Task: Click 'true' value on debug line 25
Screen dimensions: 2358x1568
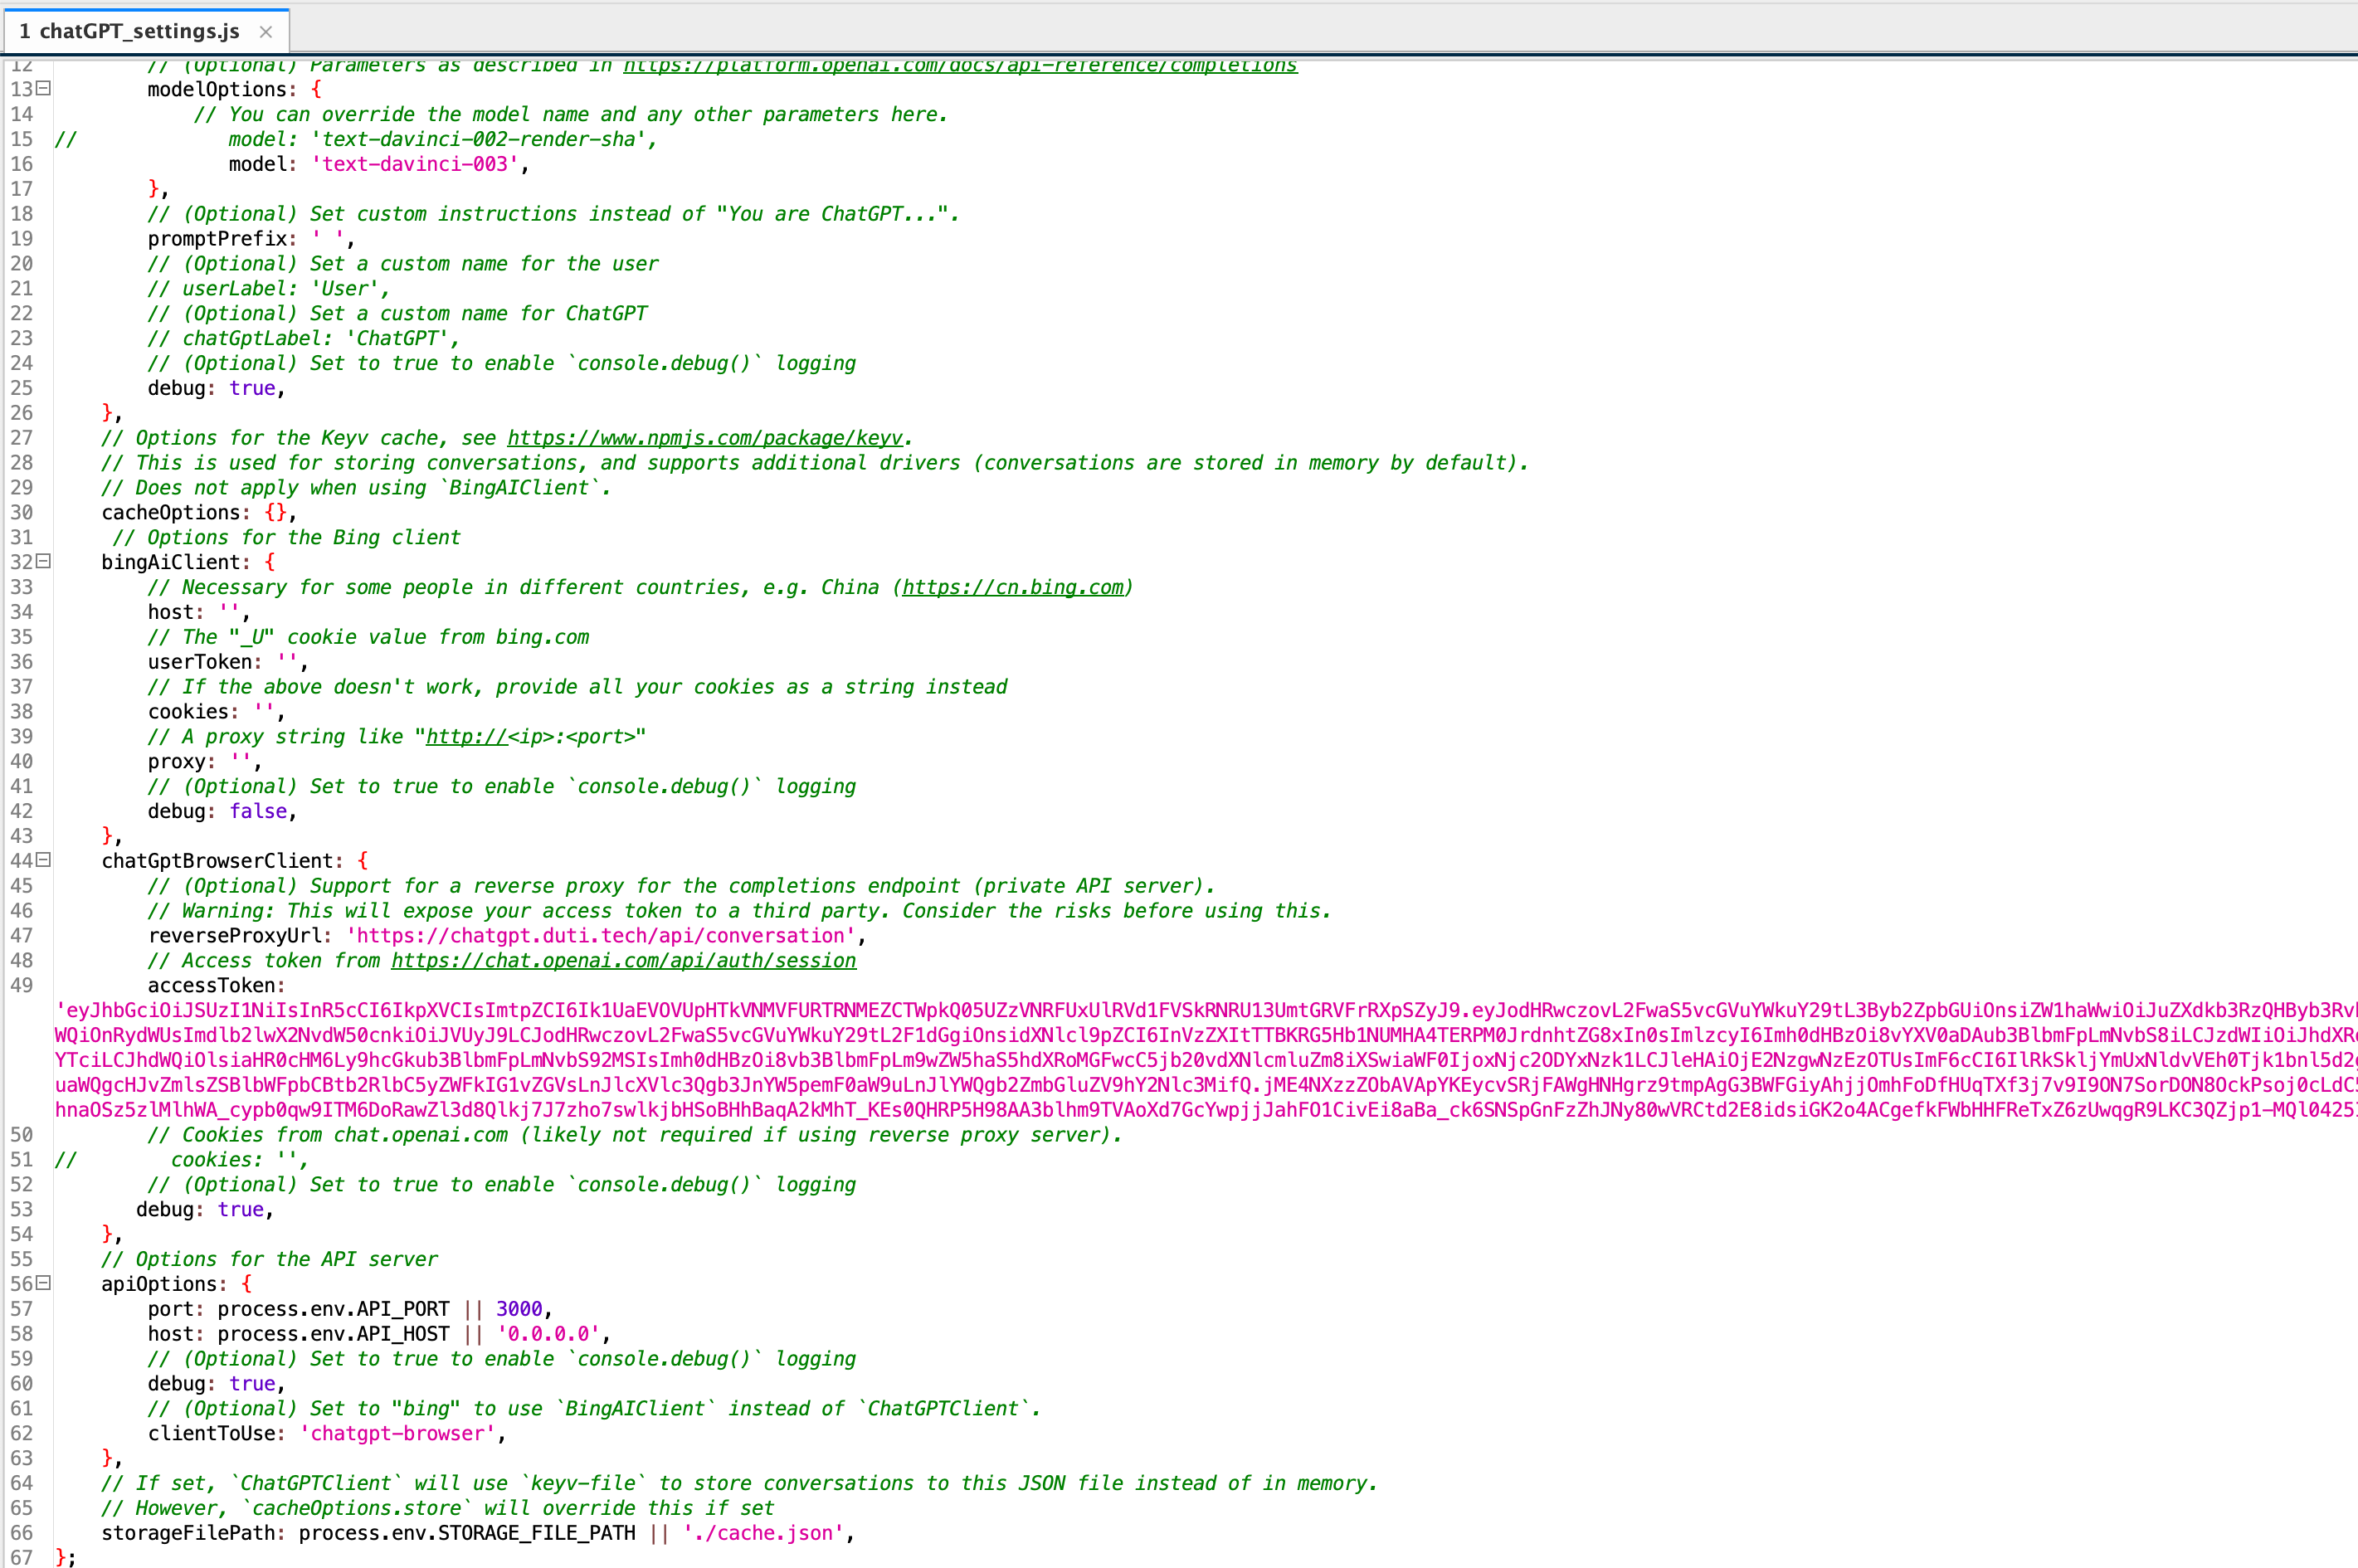Action: click(x=252, y=388)
